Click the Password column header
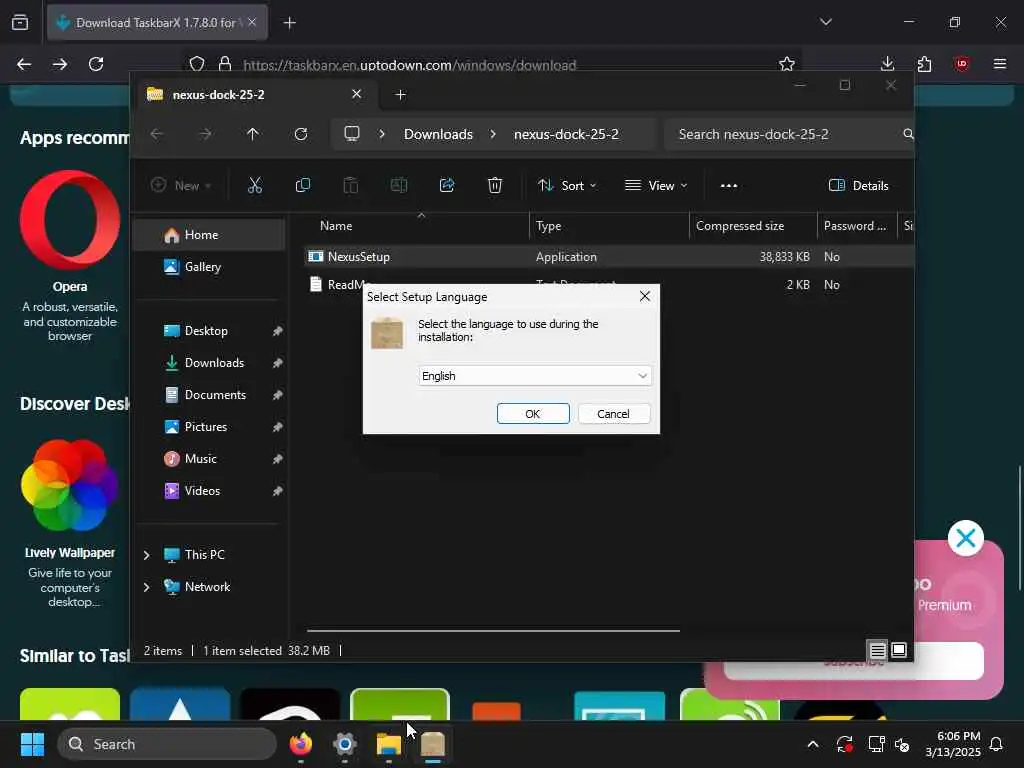 click(857, 226)
